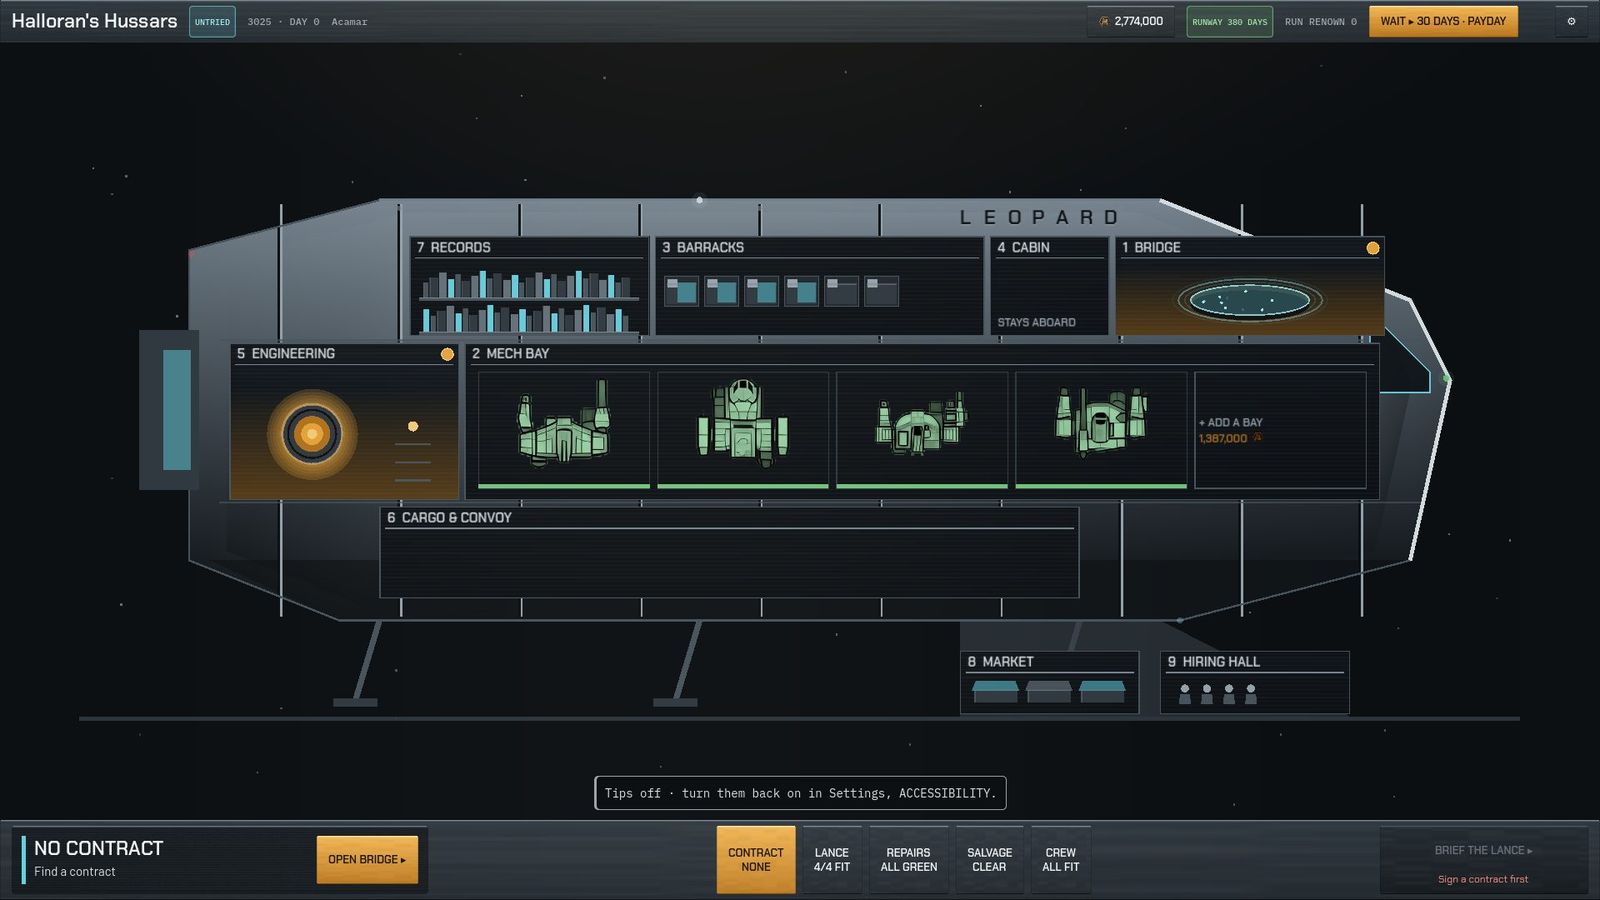Select the fifth bunk in Barracks

[842, 291]
